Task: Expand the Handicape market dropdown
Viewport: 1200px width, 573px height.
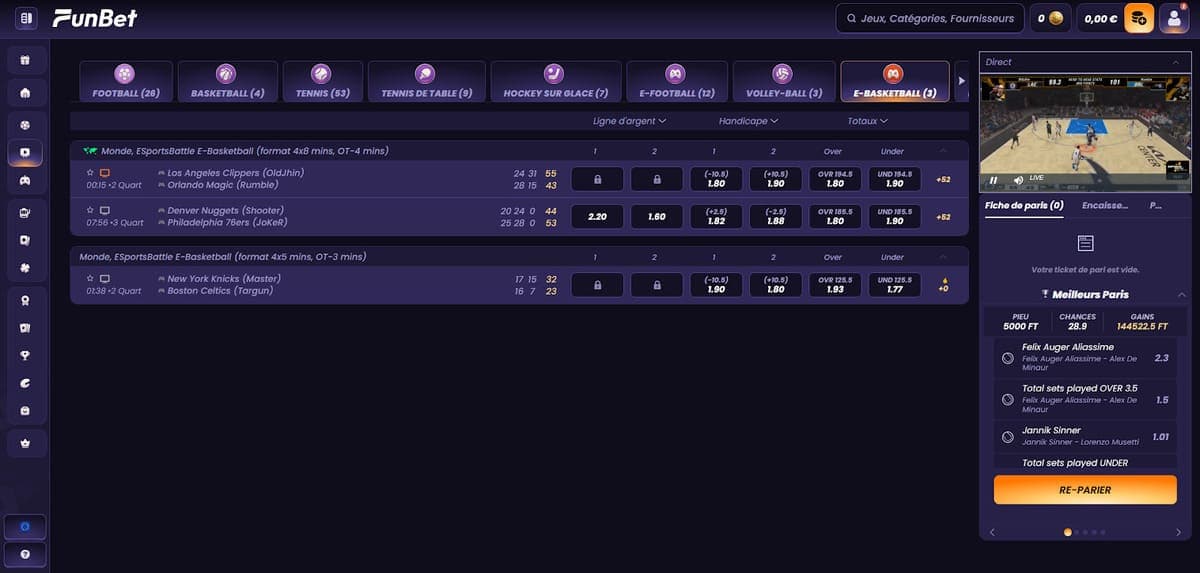Action: pyautogui.click(x=748, y=121)
